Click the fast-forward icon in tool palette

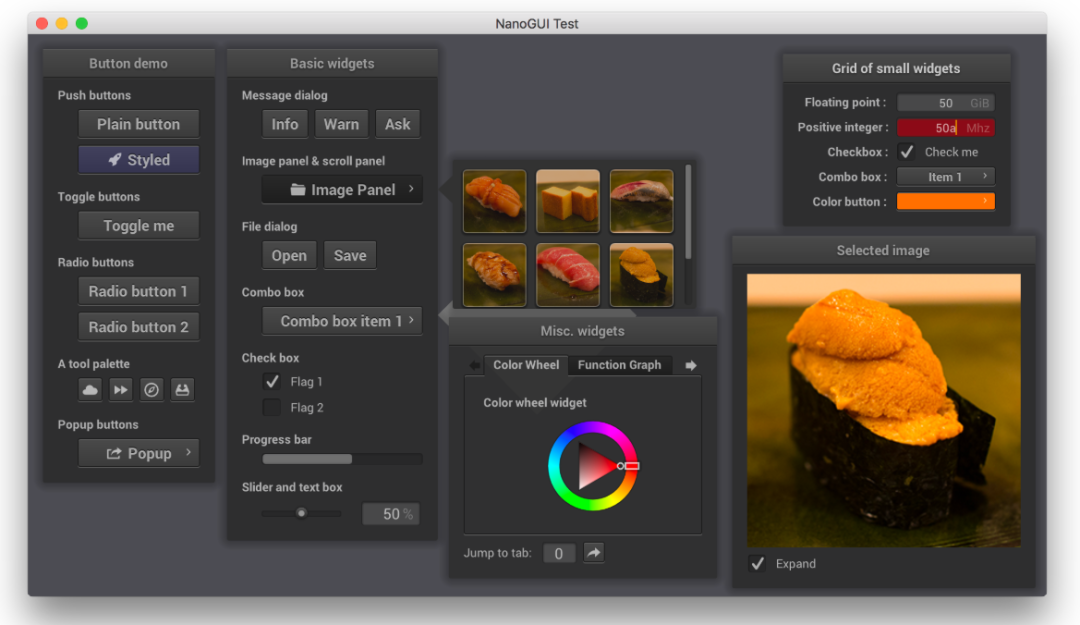(121, 390)
